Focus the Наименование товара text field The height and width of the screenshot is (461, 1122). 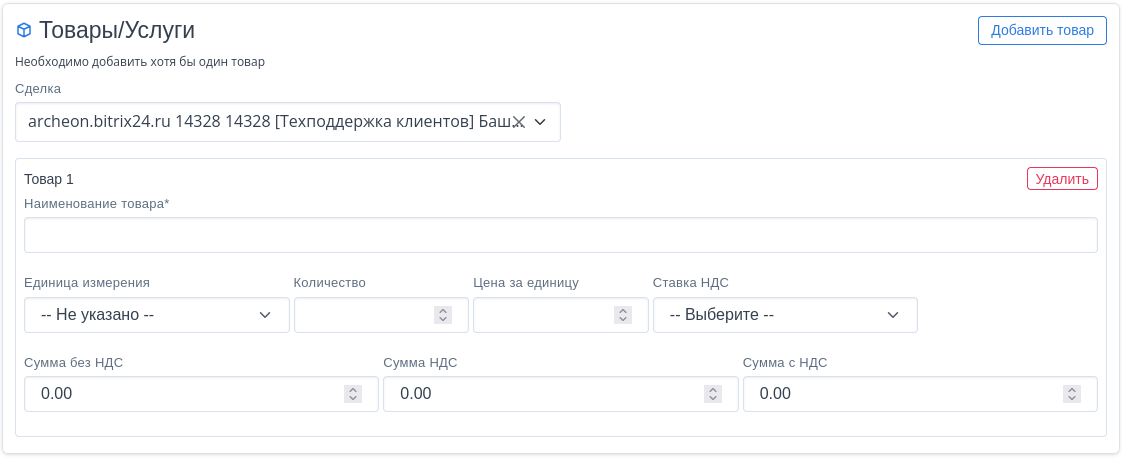(560, 235)
